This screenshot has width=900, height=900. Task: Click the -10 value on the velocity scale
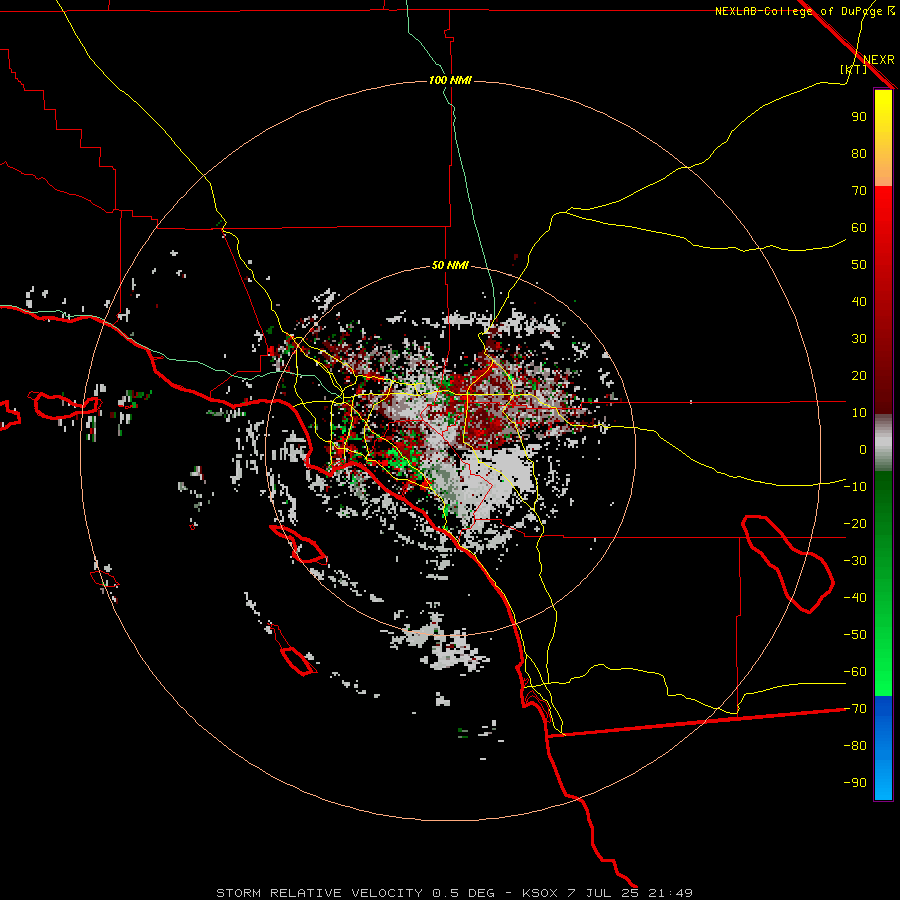pos(855,487)
